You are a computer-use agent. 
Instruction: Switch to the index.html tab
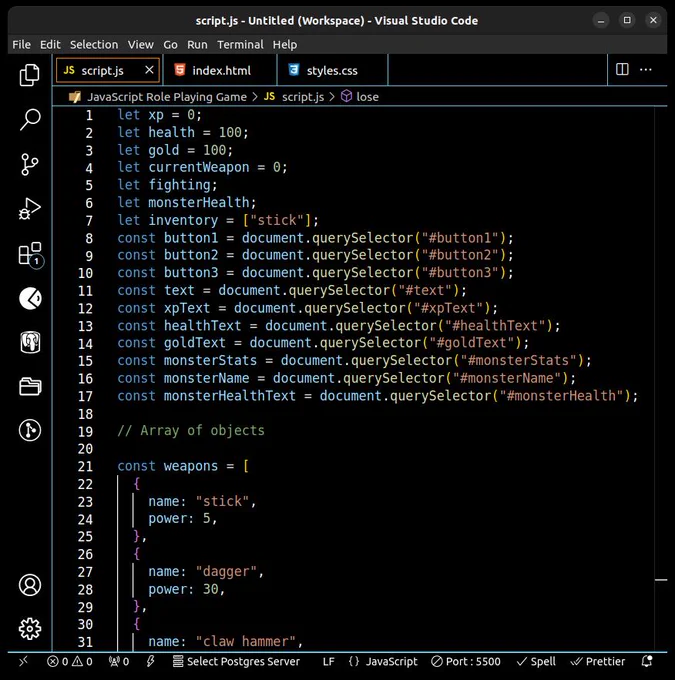220,70
